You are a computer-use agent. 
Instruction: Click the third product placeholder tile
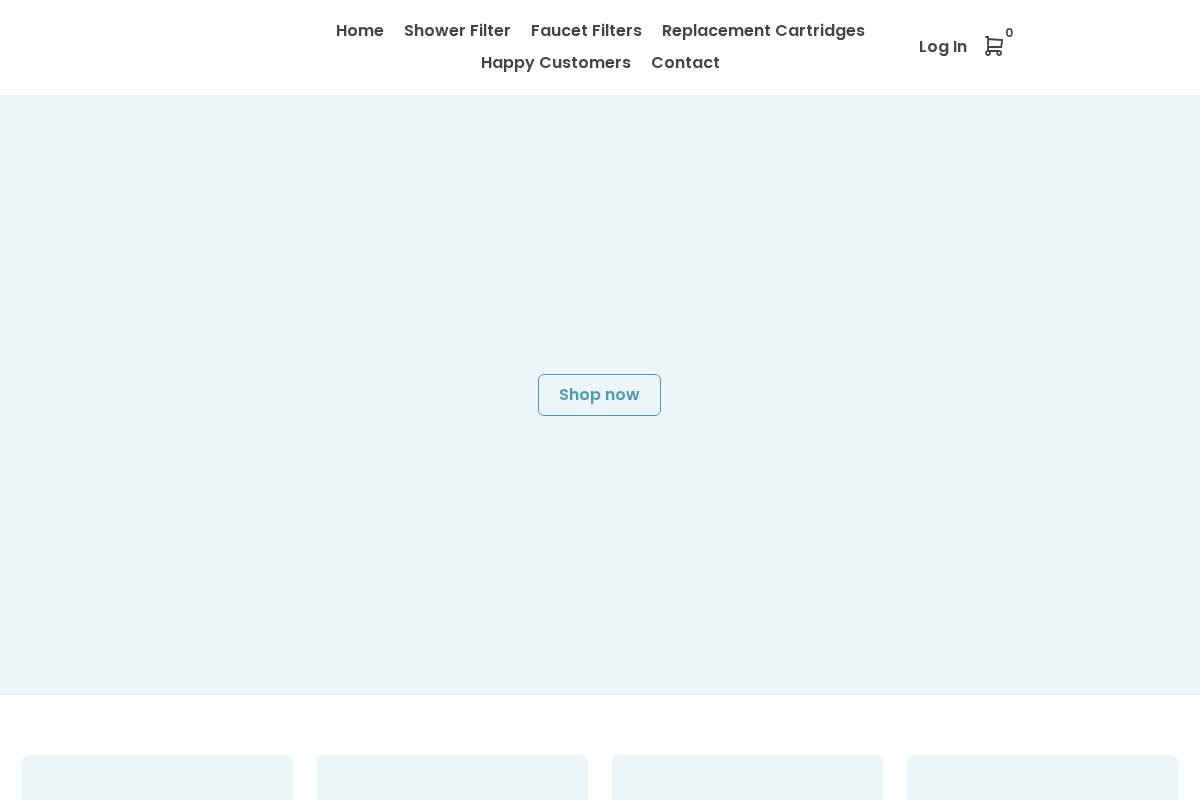[x=747, y=780]
